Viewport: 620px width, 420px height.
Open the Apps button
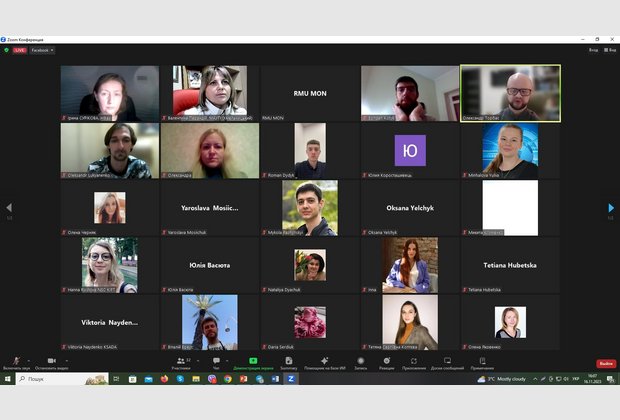coord(414,363)
